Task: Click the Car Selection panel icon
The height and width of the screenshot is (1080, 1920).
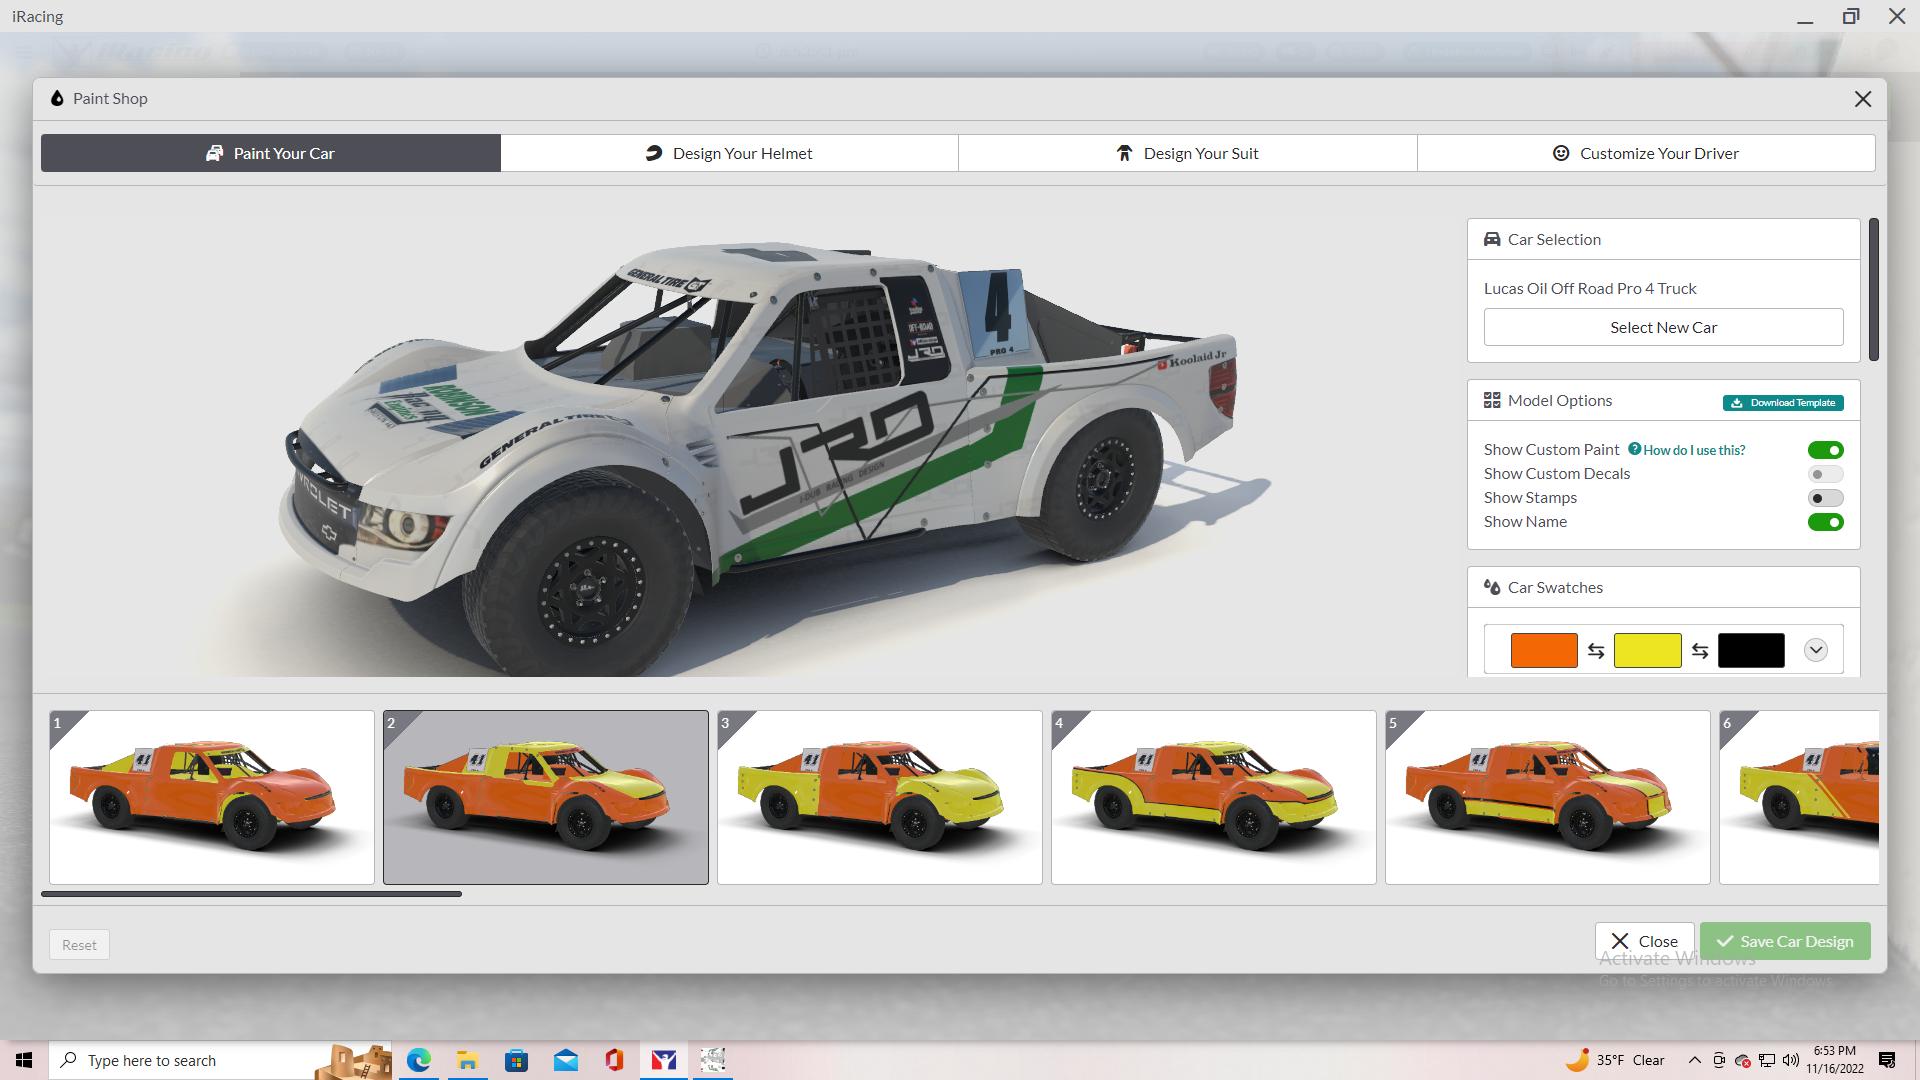Action: 1491,239
